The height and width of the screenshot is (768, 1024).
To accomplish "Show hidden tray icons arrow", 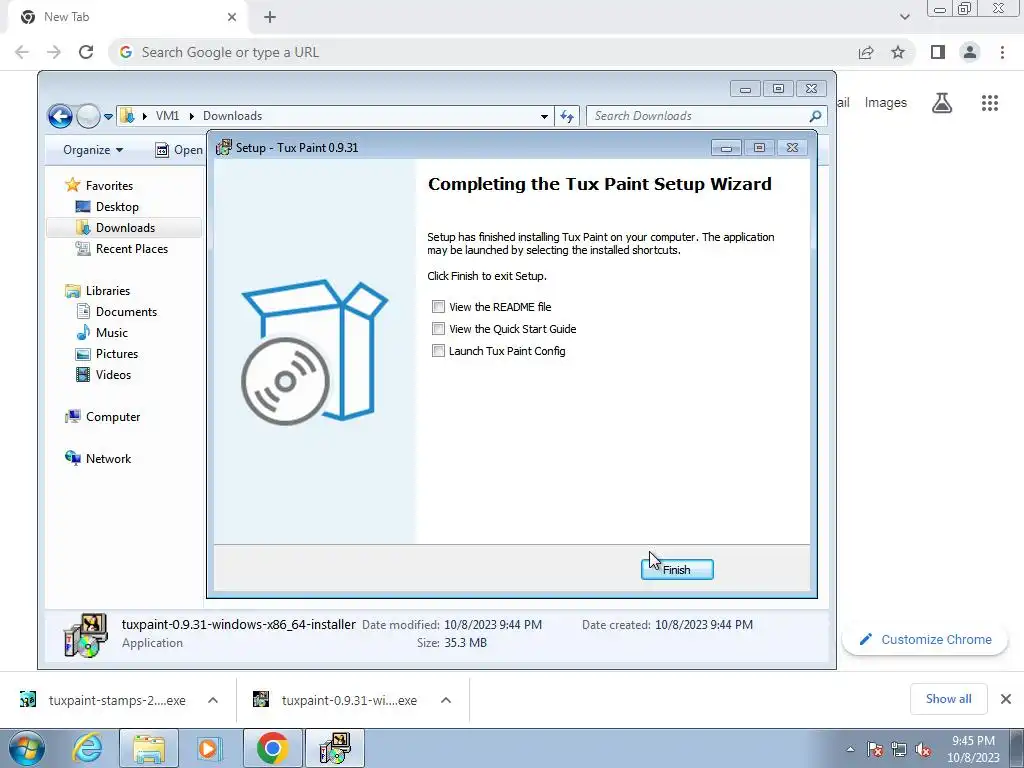I will 850,749.
